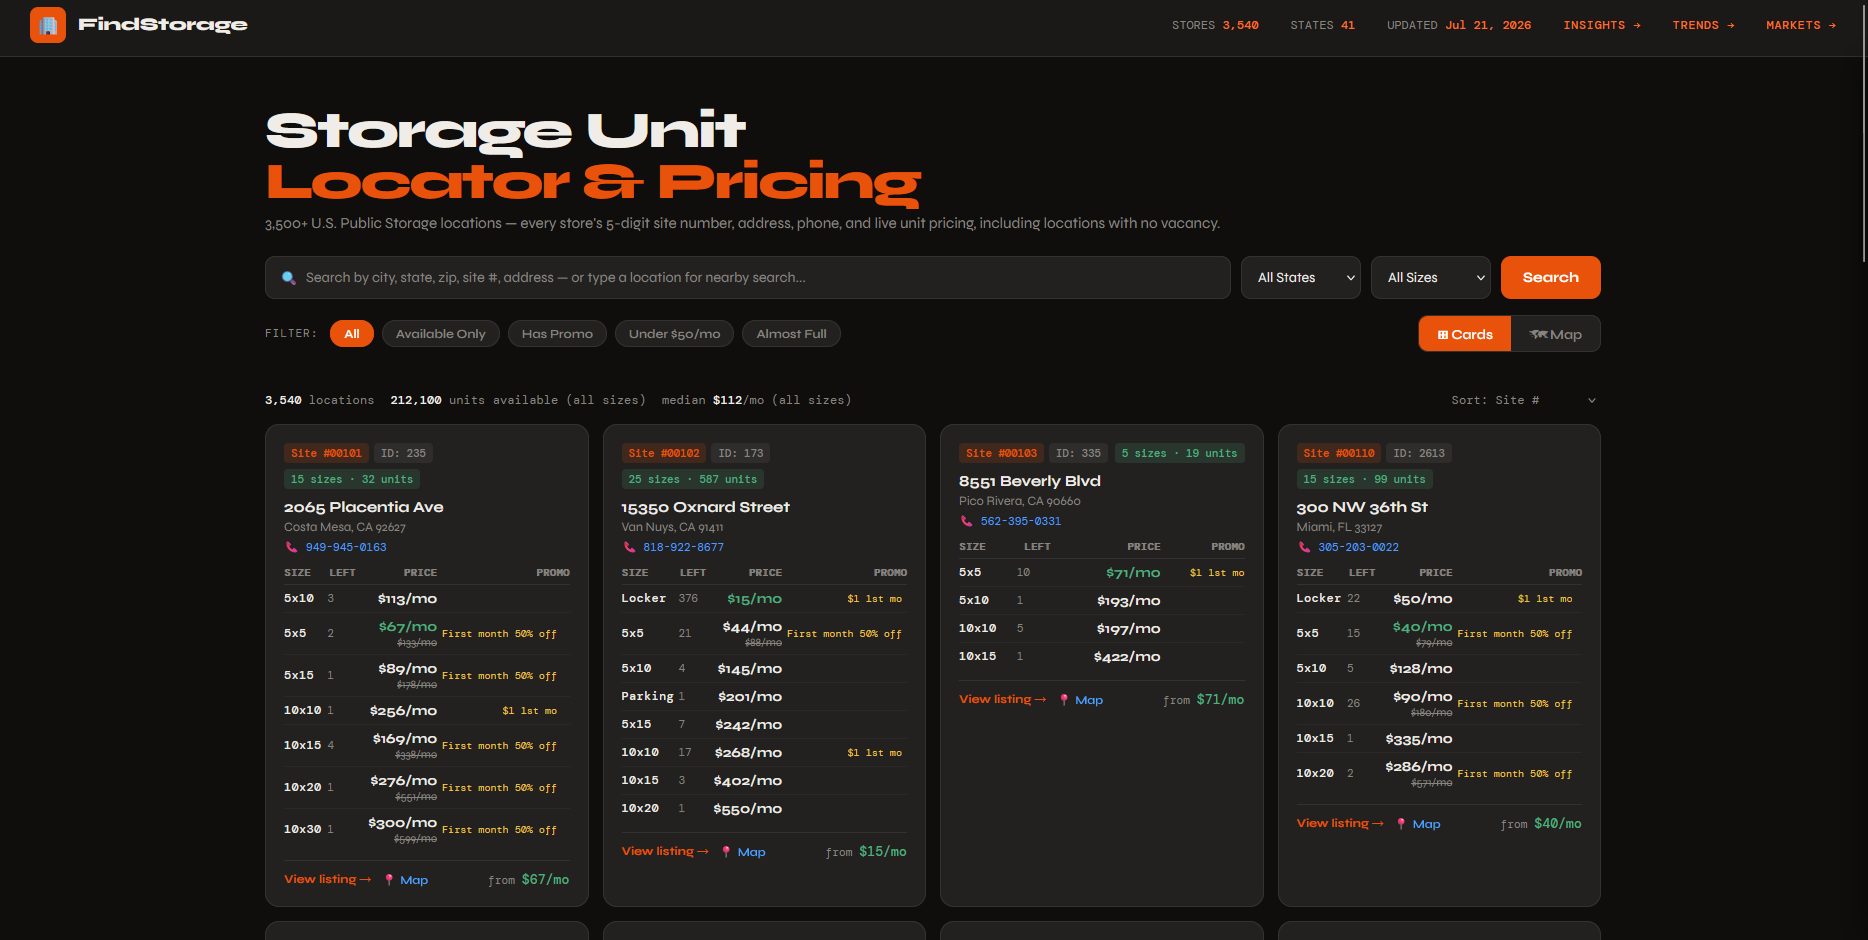
Task: Click the phone icon beside 562-395-0331
Action: (x=966, y=521)
